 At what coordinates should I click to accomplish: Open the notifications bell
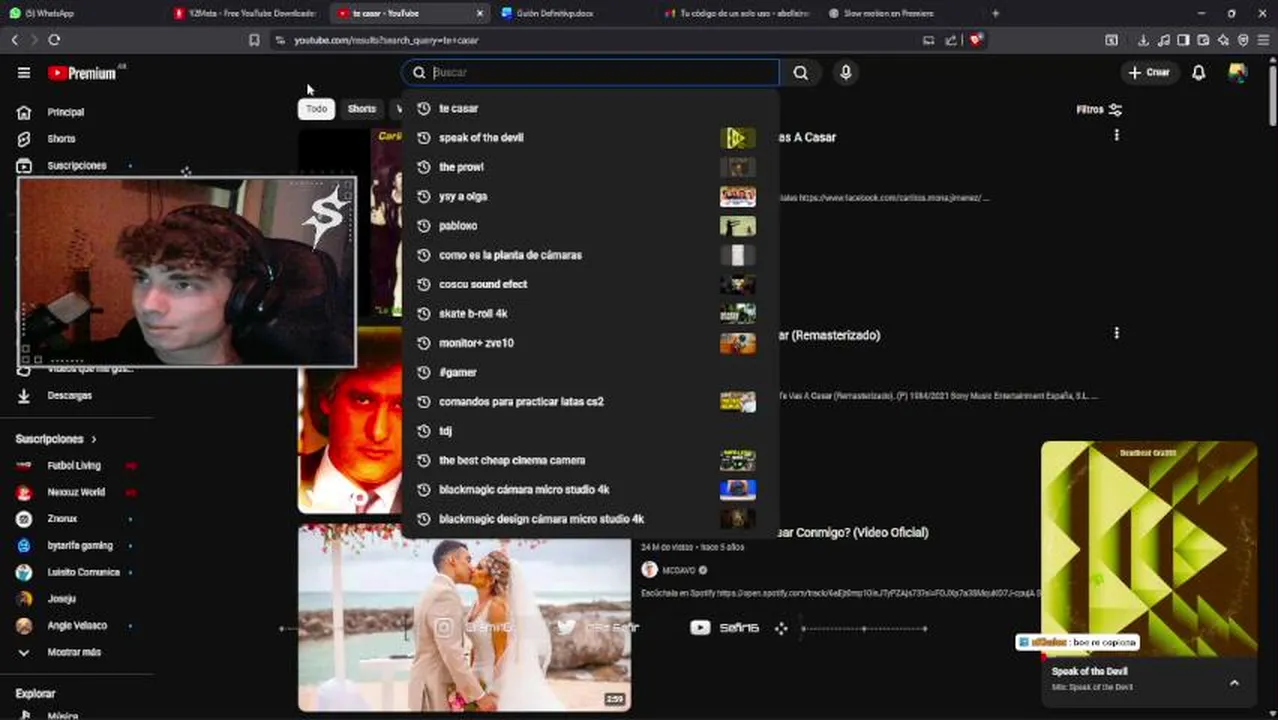click(x=1198, y=73)
